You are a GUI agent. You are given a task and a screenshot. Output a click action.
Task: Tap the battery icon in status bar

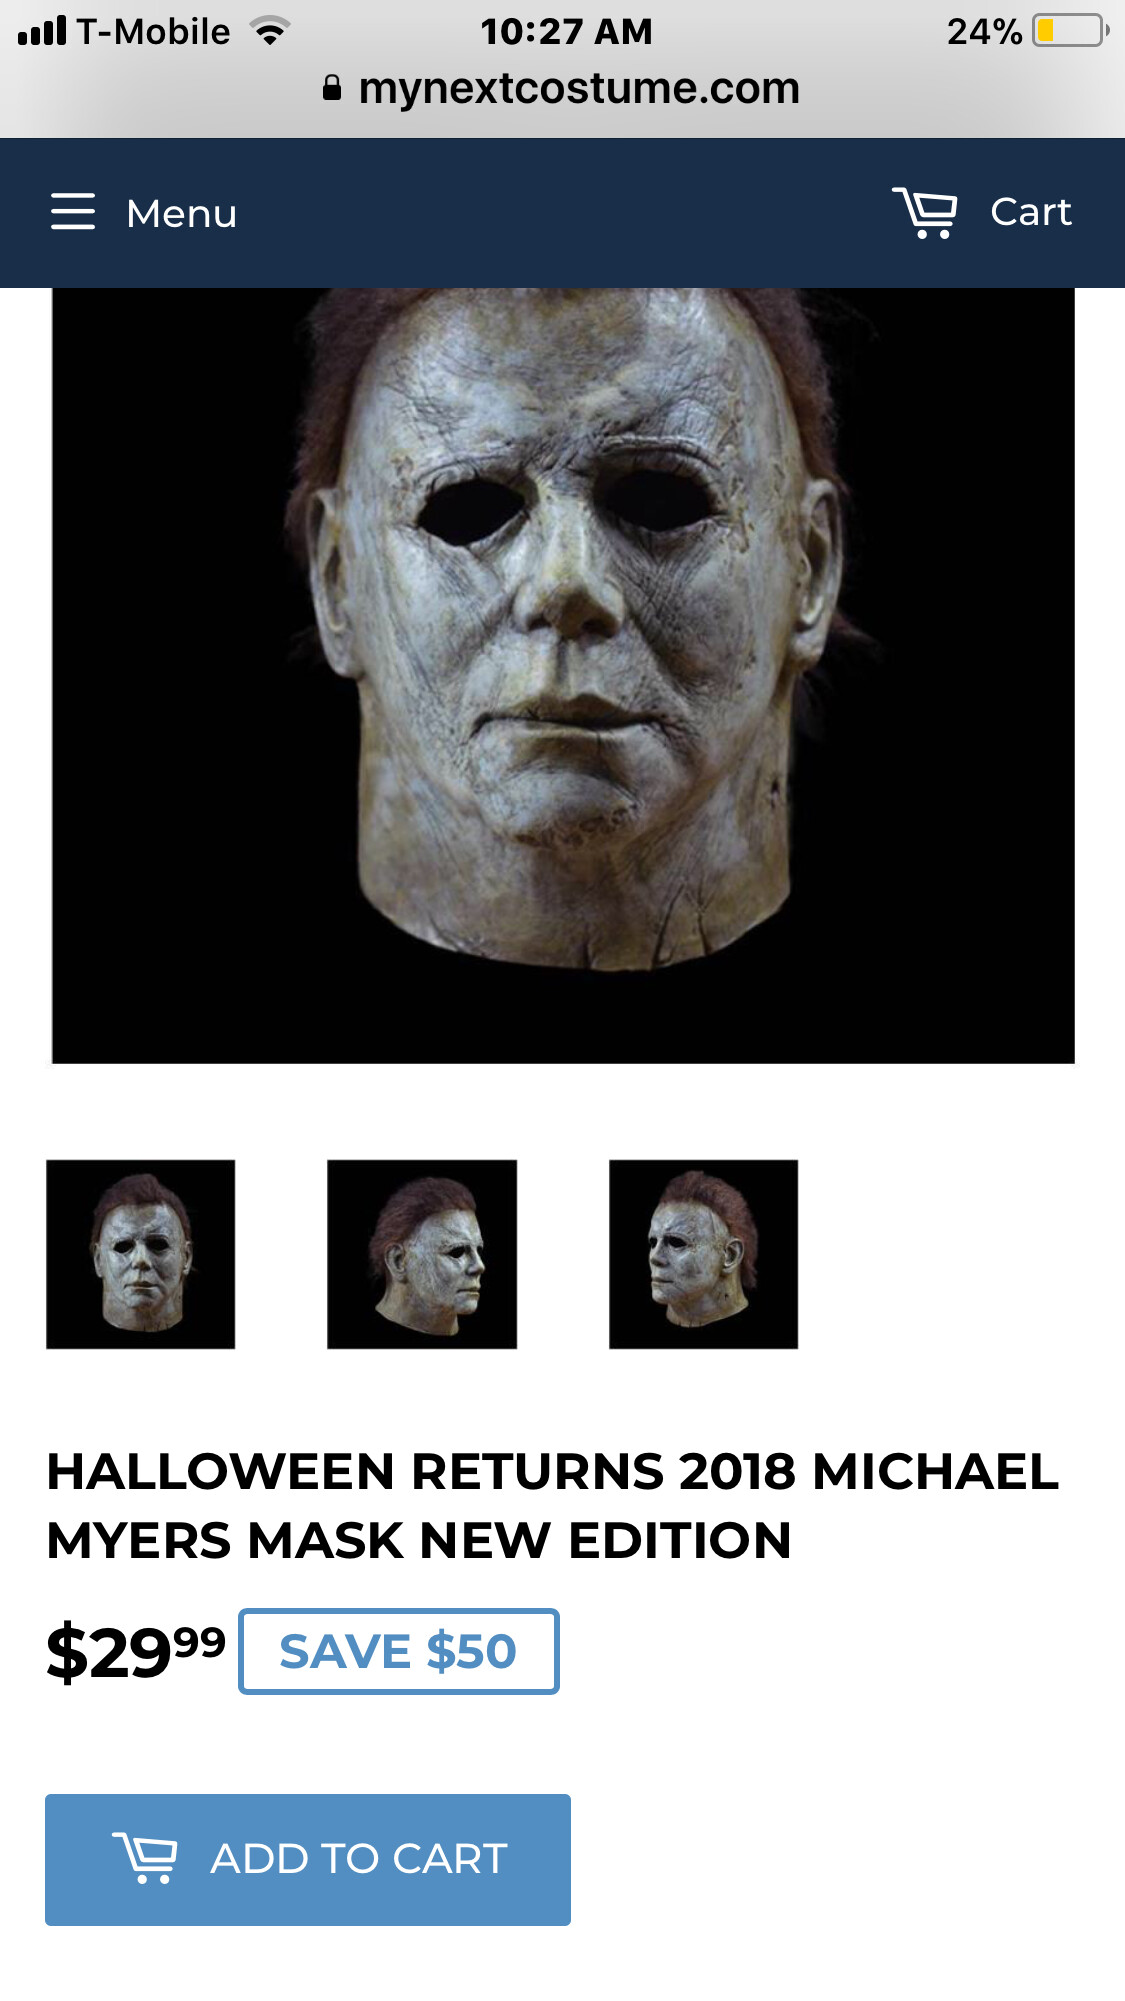(x=1071, y=31)
